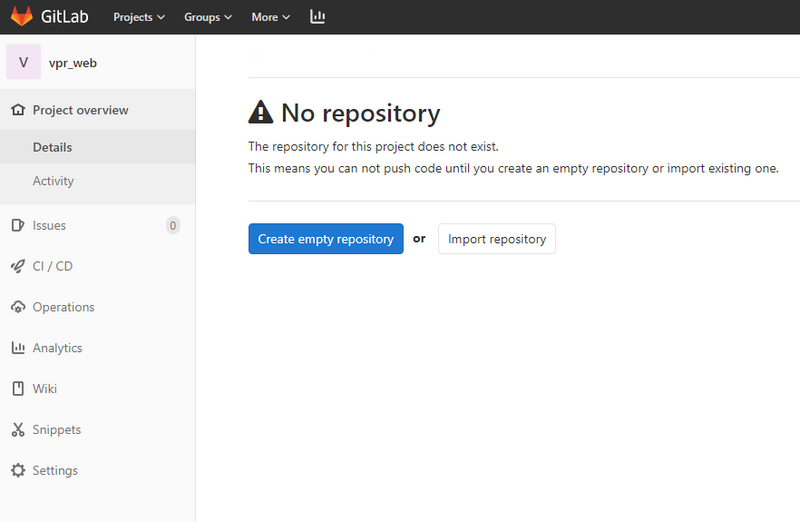
Task: Open the vpr_web project name link
Action: [72, 63]
